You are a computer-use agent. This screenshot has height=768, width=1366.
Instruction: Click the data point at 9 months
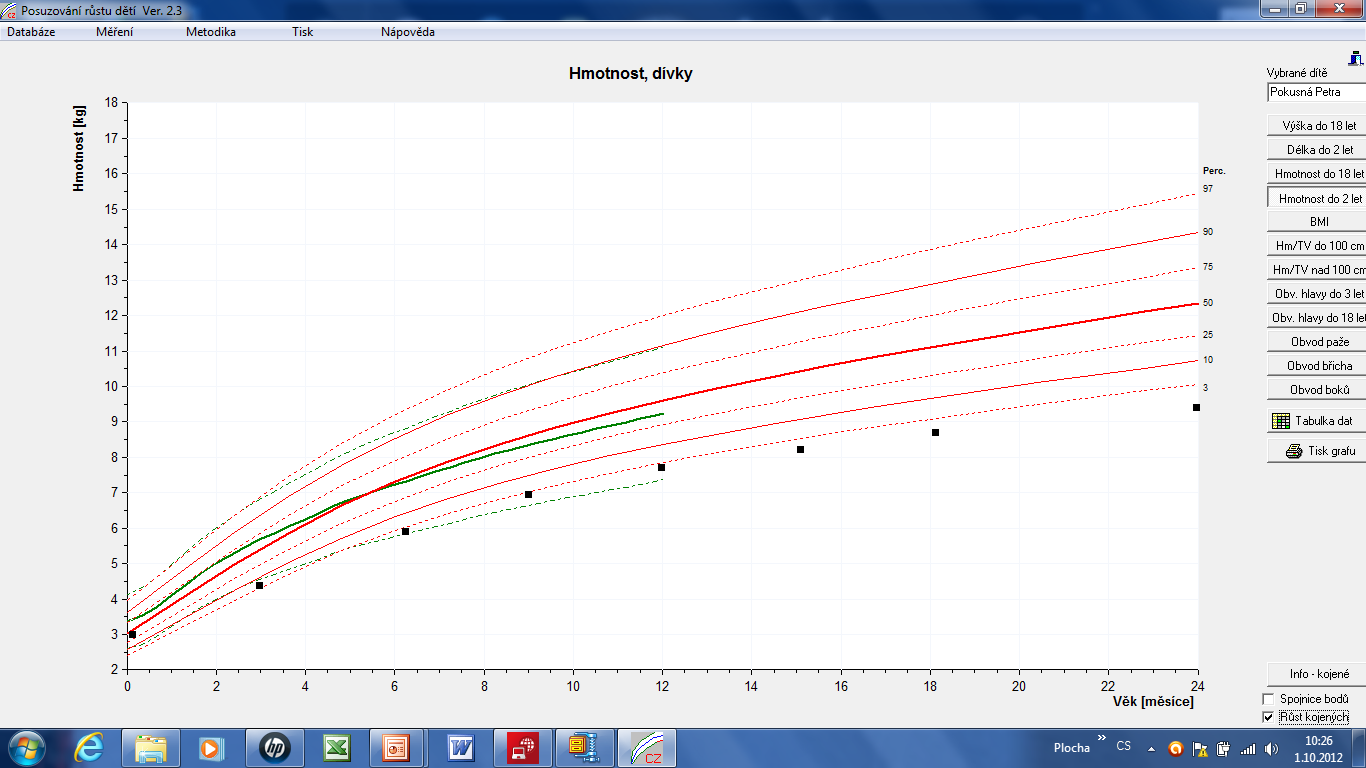(x=528, y=494)
